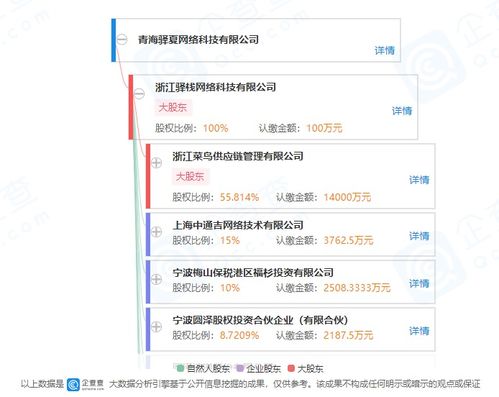Viewport: 499px width, 397px height.
Task: Click the 大股东 legend label text
Action: point(310,369)
